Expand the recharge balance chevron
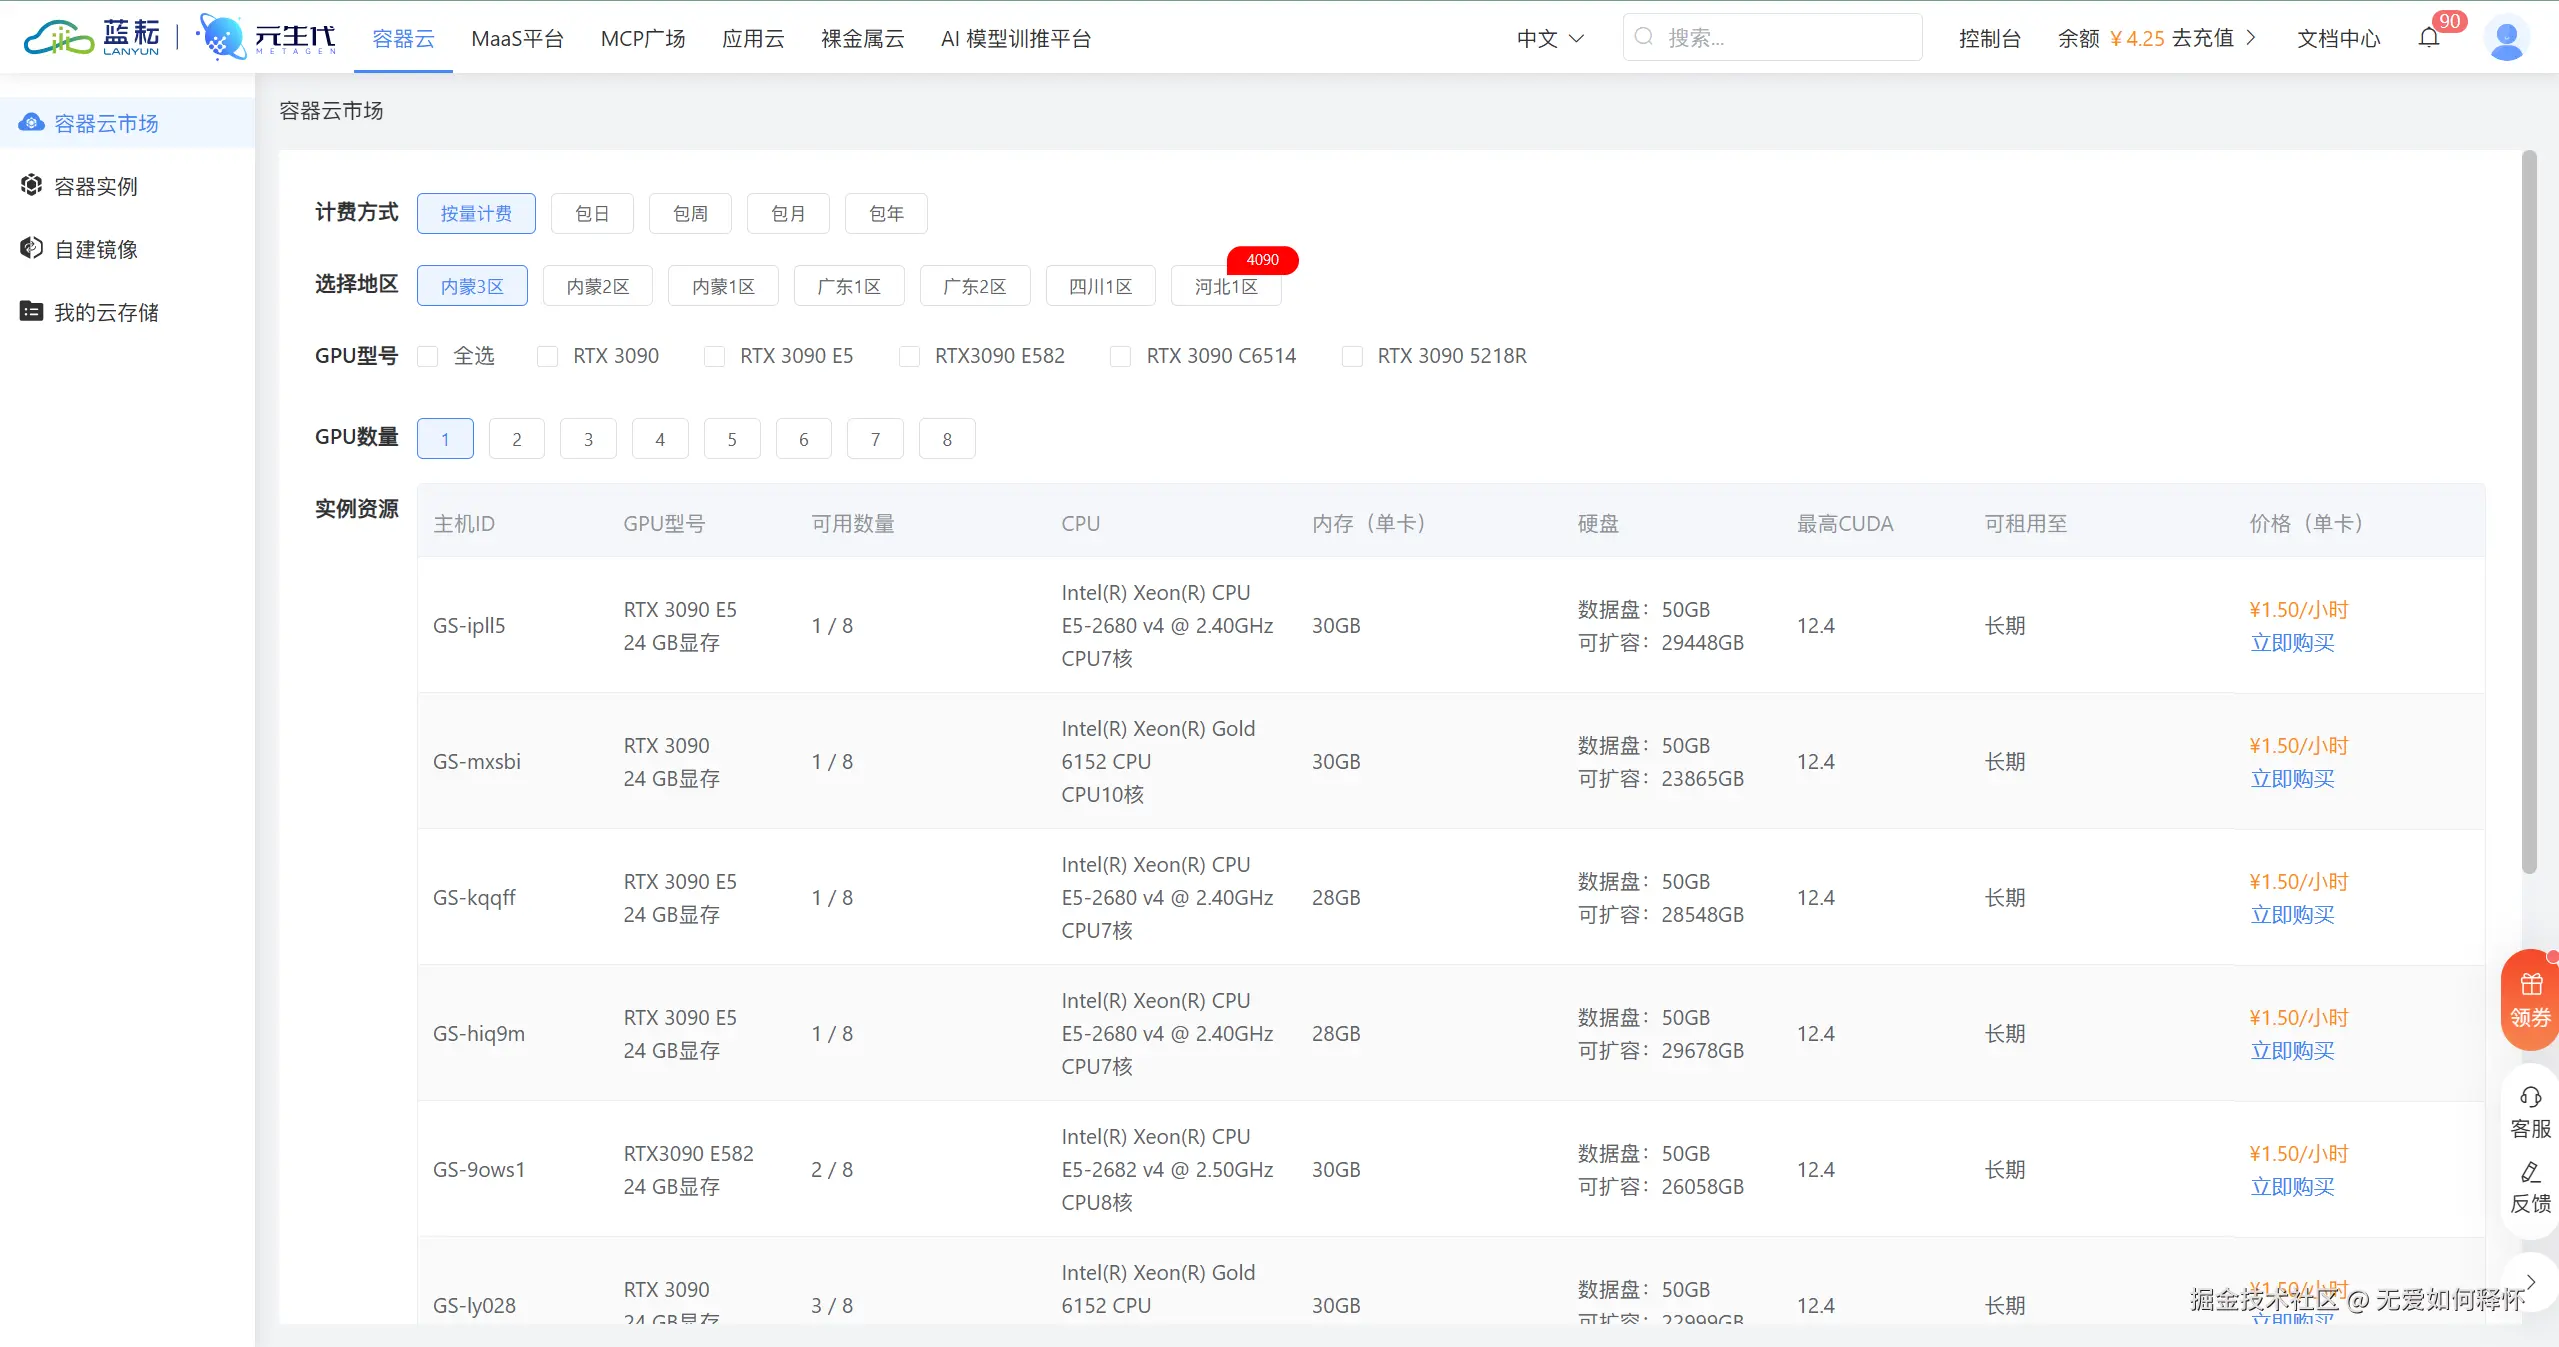 pos(2251,38)
